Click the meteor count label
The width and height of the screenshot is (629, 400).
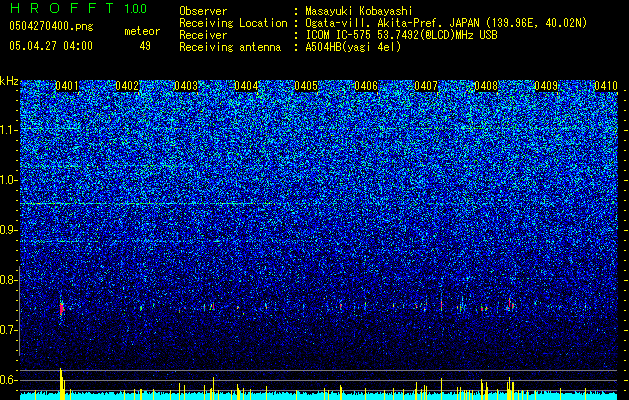[142, 31]
